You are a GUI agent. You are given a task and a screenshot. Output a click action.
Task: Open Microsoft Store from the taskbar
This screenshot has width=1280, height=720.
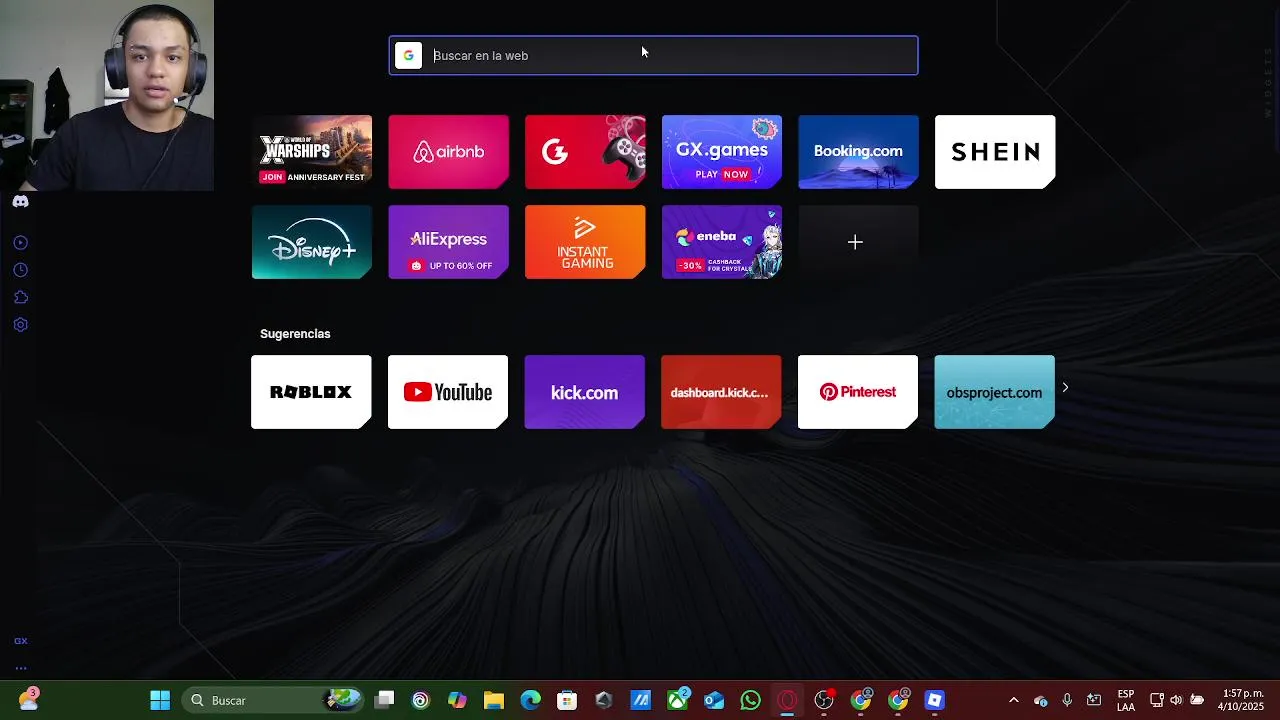pyautogui.click(x=567, y=700)
